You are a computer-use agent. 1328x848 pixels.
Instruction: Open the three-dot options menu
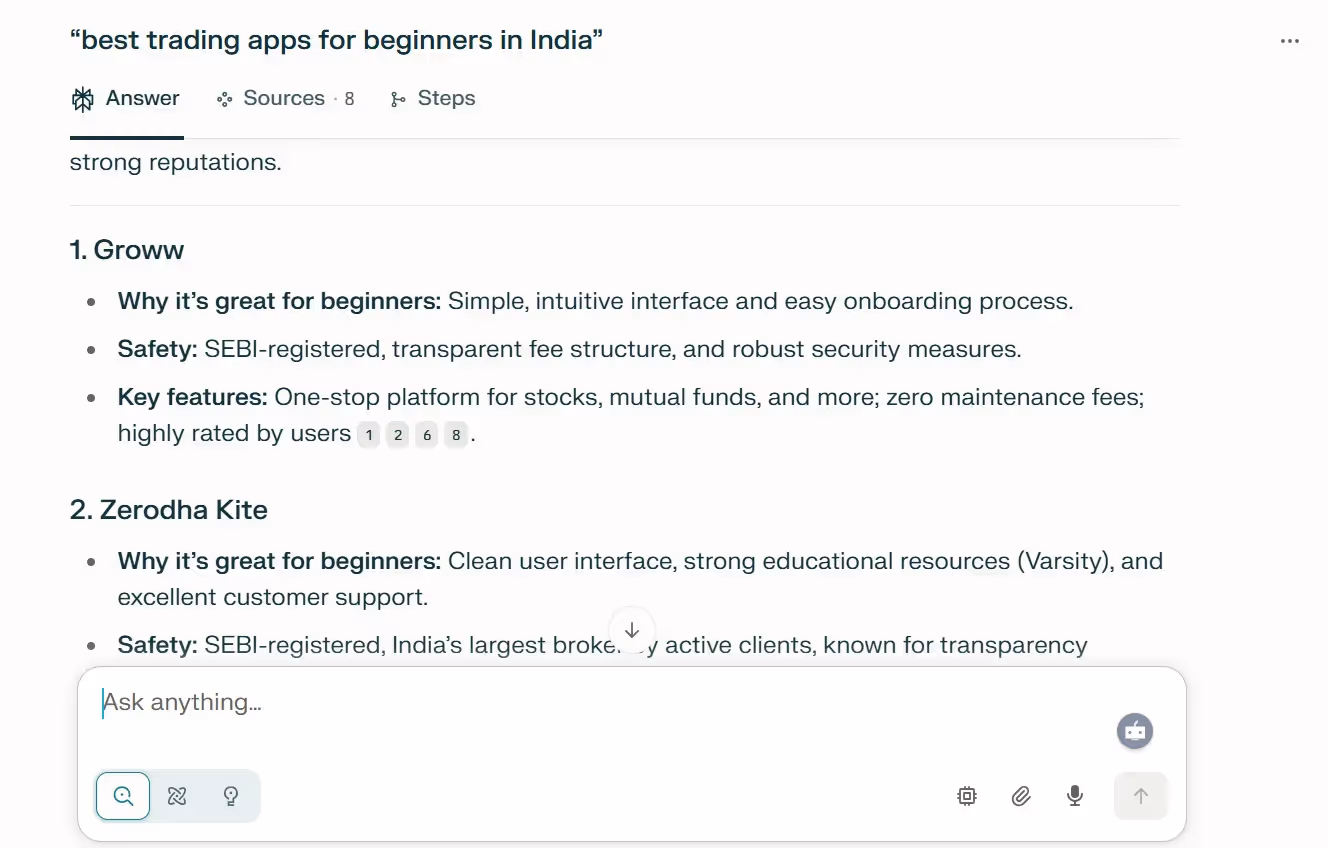pos(1290,40)
